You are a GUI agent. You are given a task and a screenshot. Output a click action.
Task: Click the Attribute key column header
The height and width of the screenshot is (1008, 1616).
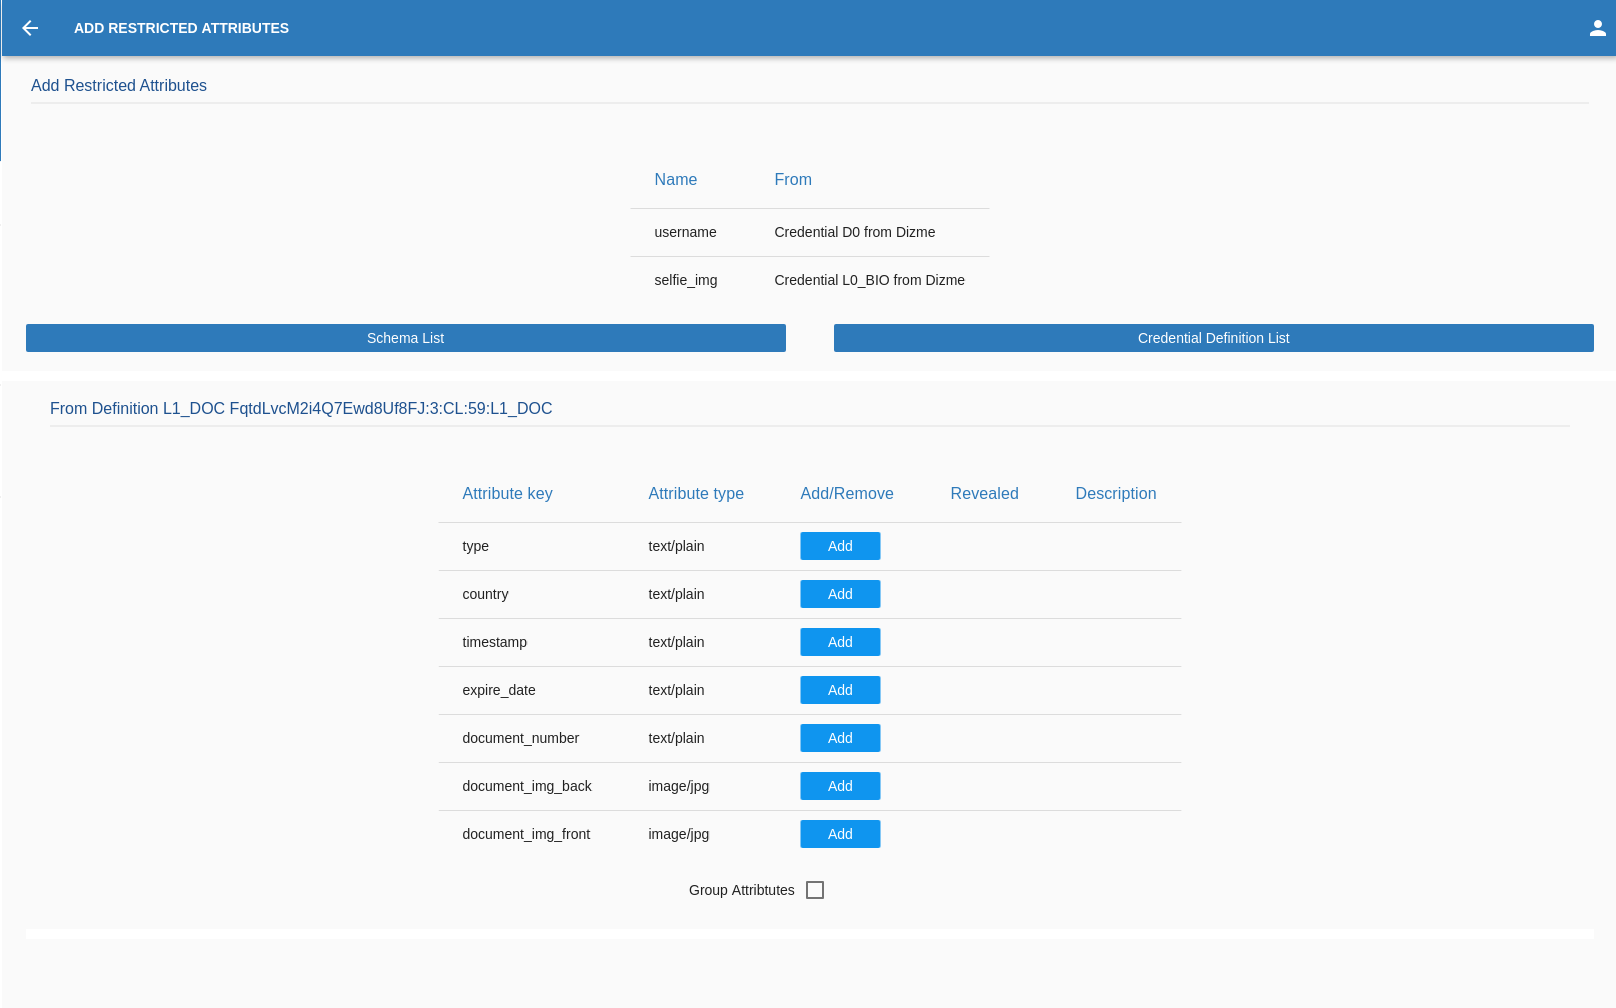[507, 493]
